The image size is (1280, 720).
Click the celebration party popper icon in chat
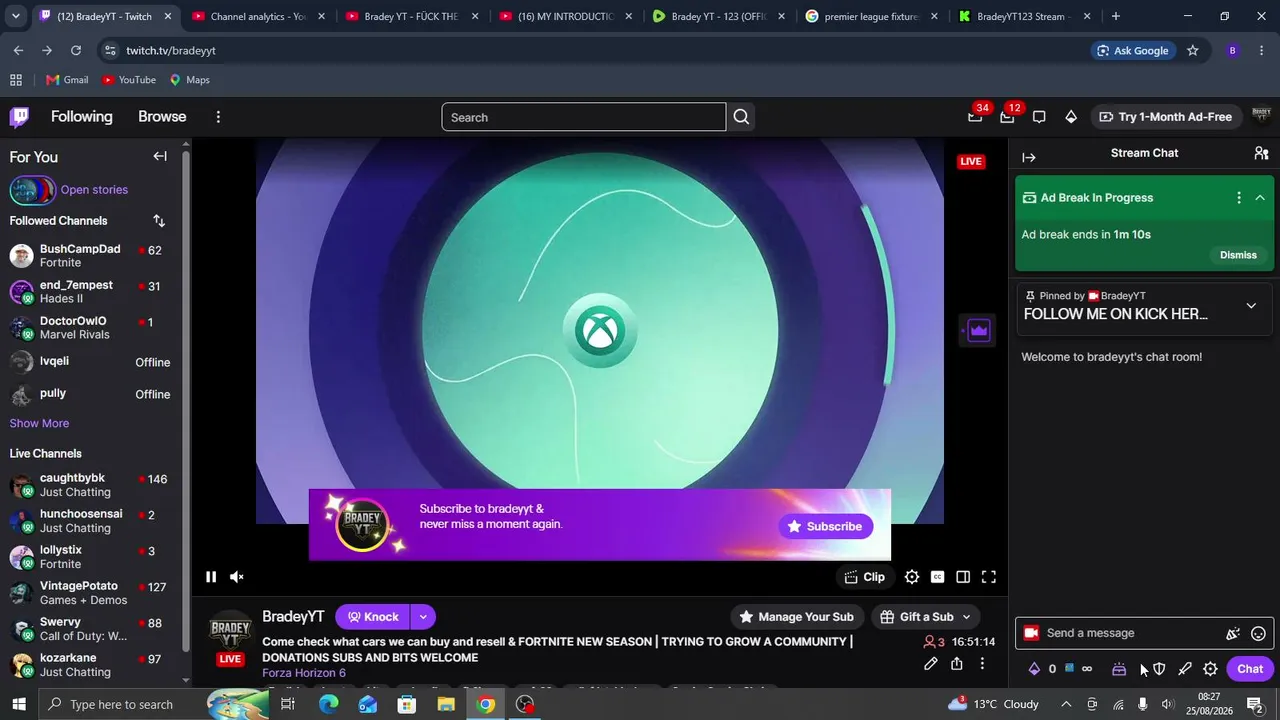pos(1233,633)
